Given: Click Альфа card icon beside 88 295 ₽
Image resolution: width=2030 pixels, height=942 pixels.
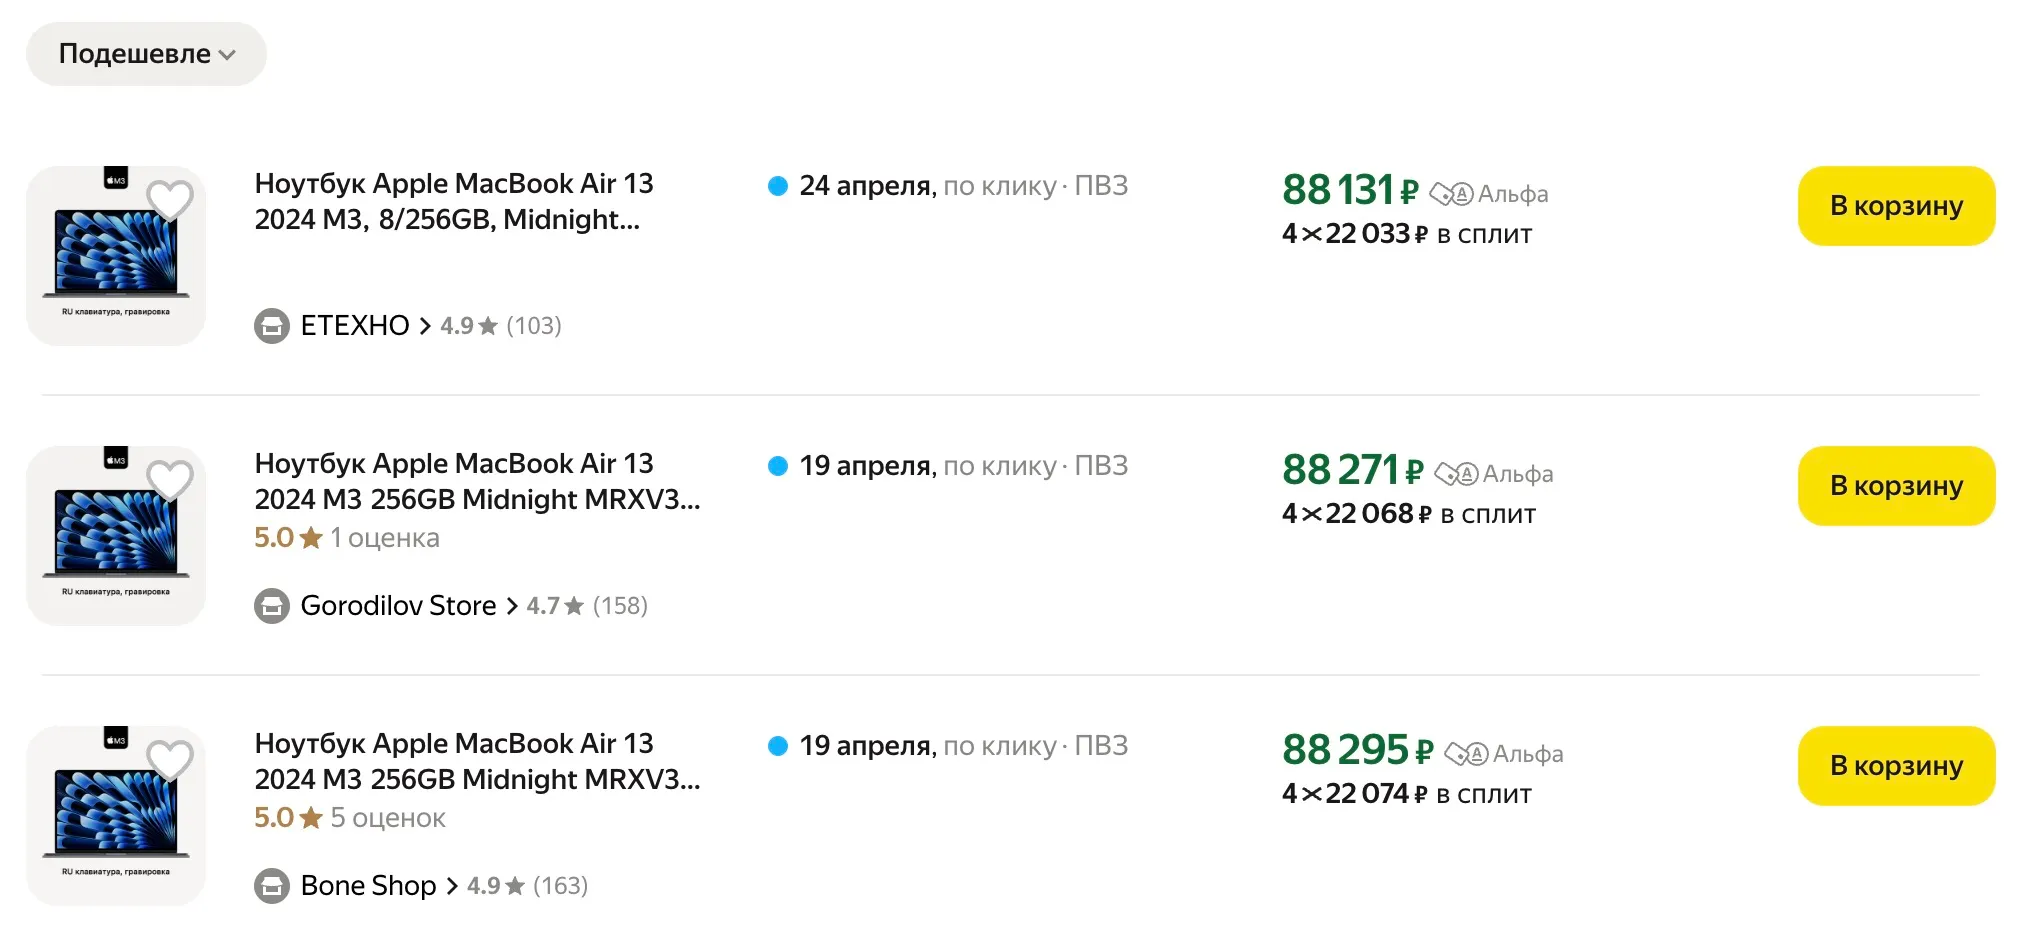Looking at the screenshot, I should coord(1466,754).
